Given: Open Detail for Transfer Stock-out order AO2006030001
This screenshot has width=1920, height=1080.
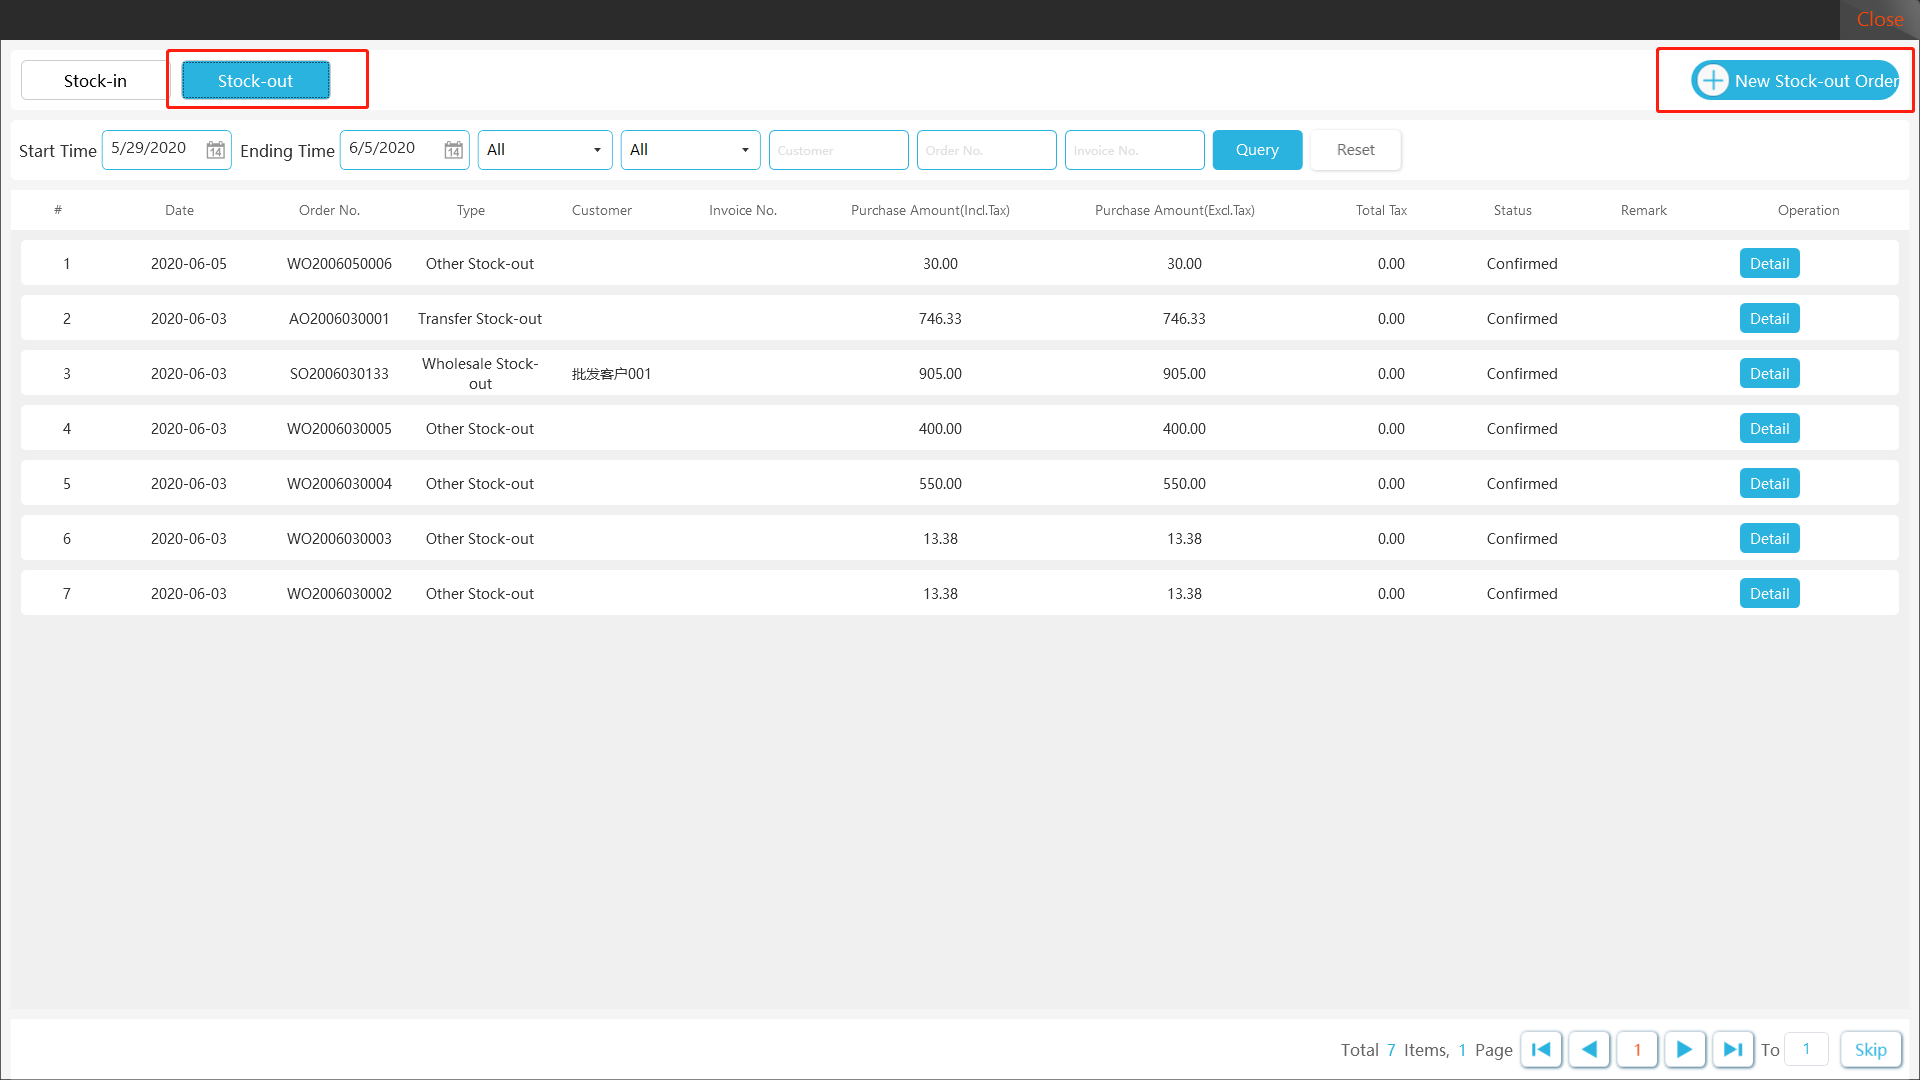Looking at the screenshot, I should (1769, 318).
